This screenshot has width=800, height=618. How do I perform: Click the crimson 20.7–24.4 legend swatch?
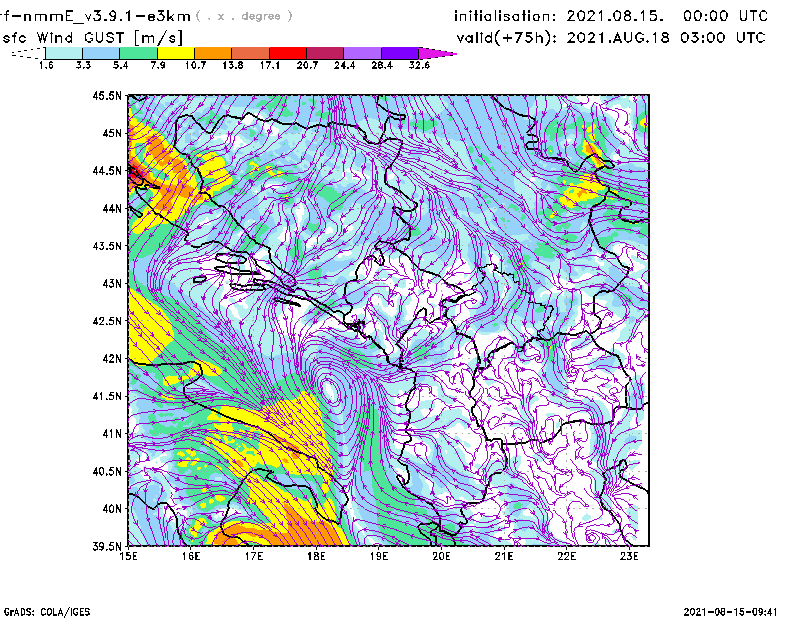(x=325, y=53)
